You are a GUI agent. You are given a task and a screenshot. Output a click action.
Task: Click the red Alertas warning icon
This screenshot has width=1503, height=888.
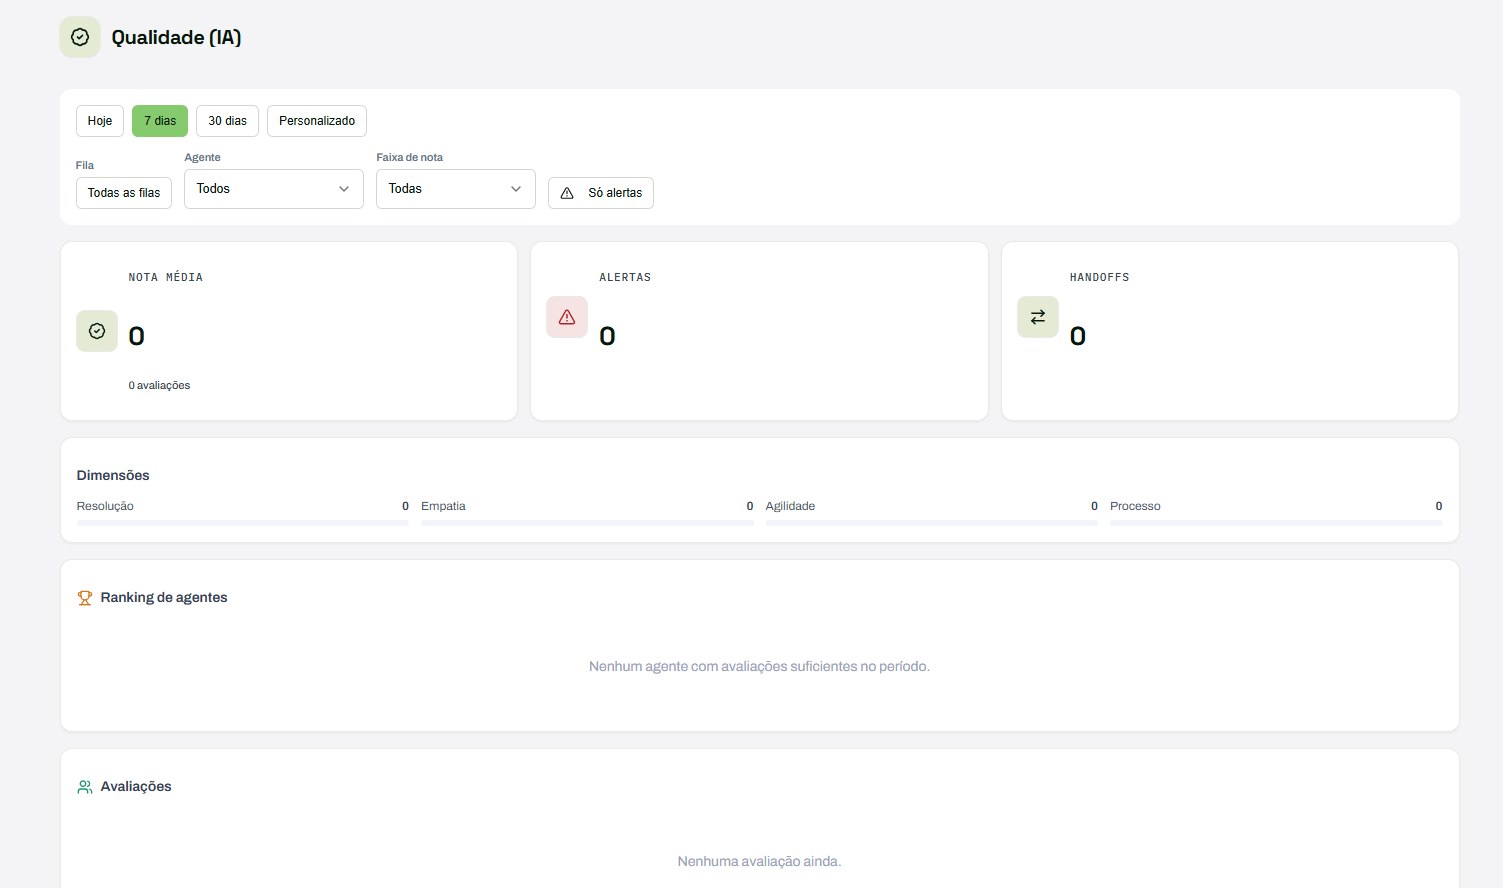[x=567, y=317]
